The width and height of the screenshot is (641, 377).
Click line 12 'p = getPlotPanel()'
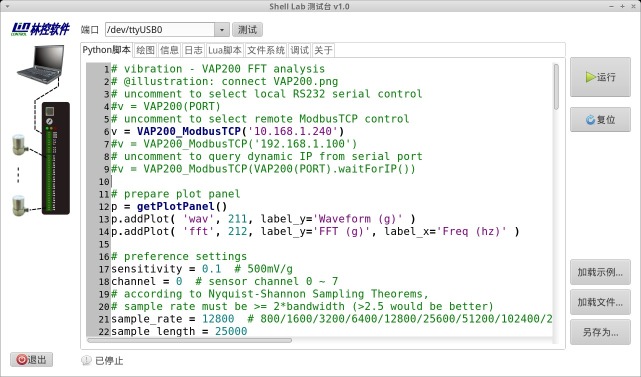tap(169, 206)
